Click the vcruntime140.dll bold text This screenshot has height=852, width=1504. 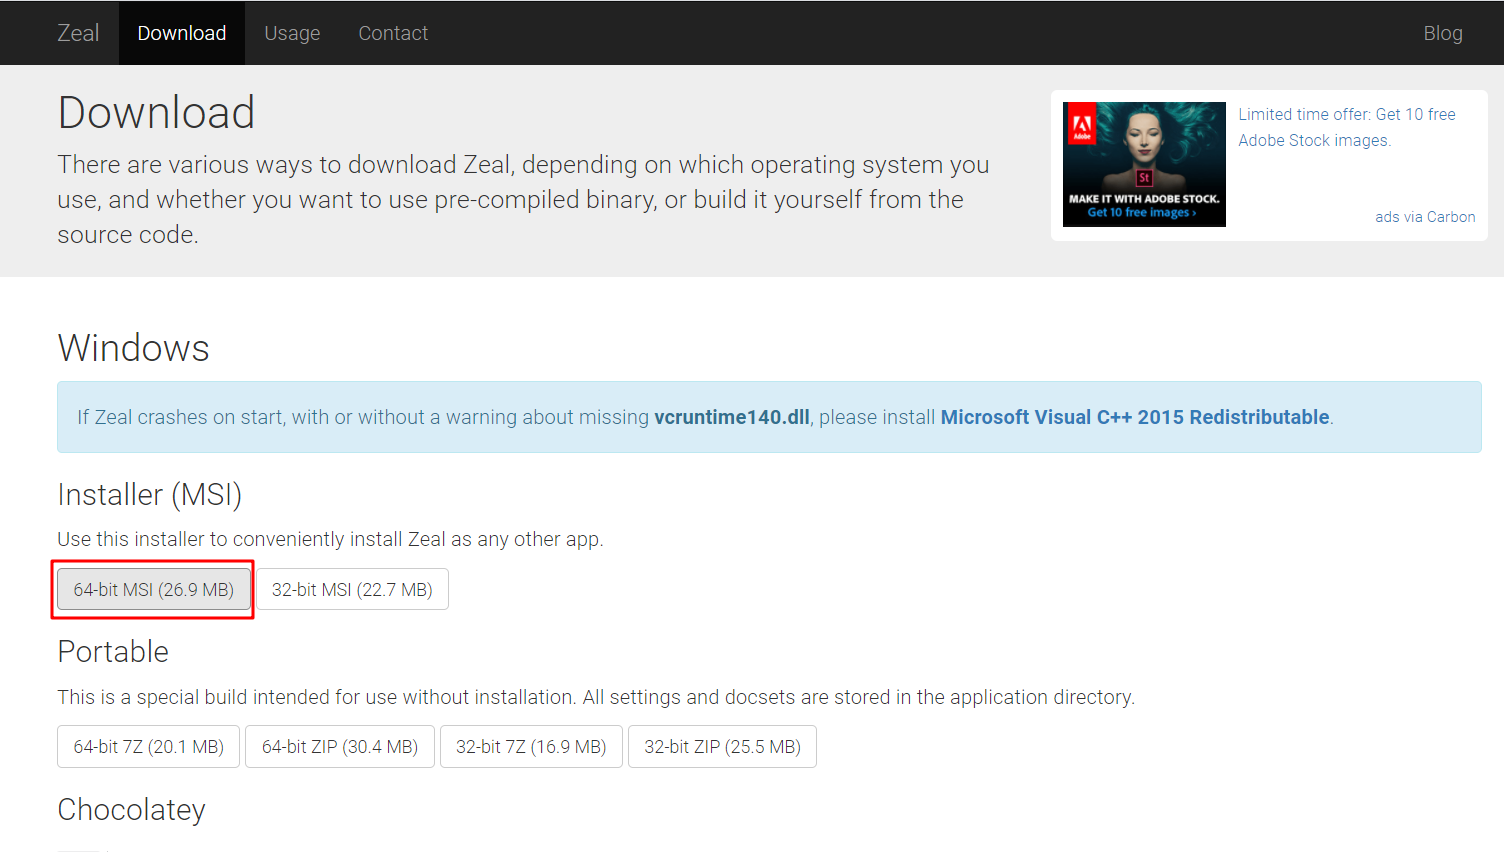click(732, 417)
